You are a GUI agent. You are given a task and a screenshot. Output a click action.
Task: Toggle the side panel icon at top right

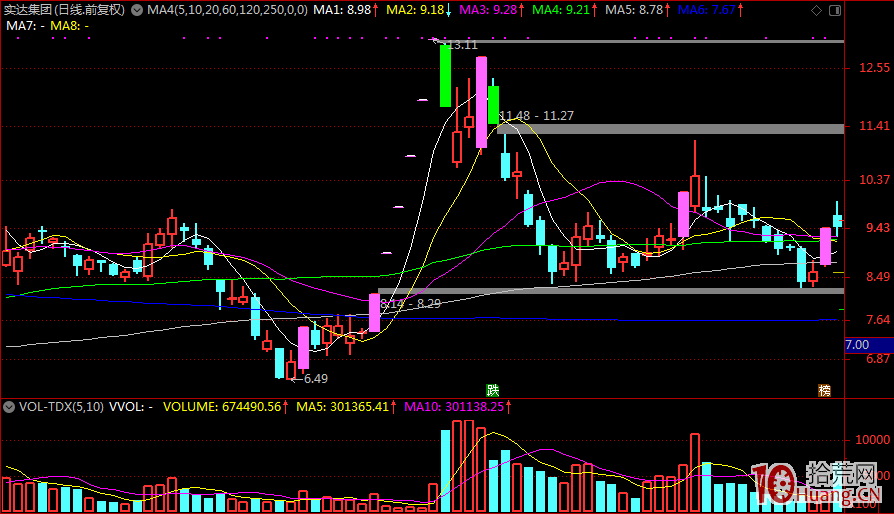point(835,10)
